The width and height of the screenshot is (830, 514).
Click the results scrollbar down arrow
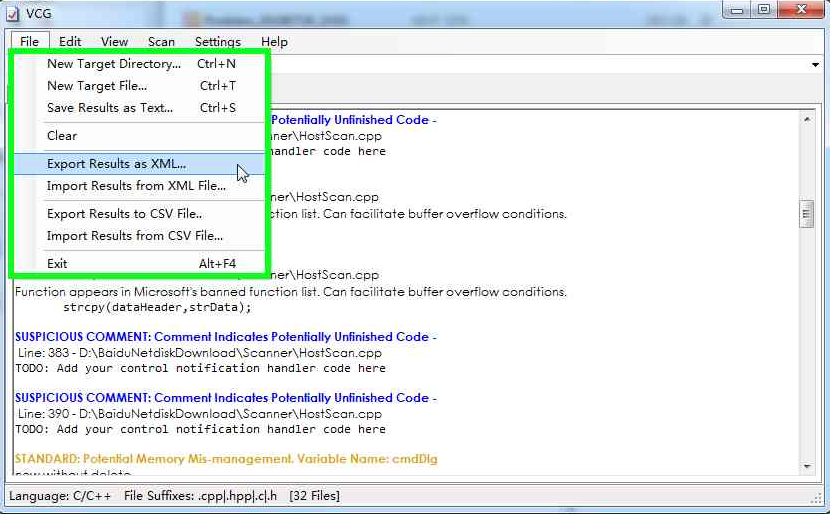point(806,466)
